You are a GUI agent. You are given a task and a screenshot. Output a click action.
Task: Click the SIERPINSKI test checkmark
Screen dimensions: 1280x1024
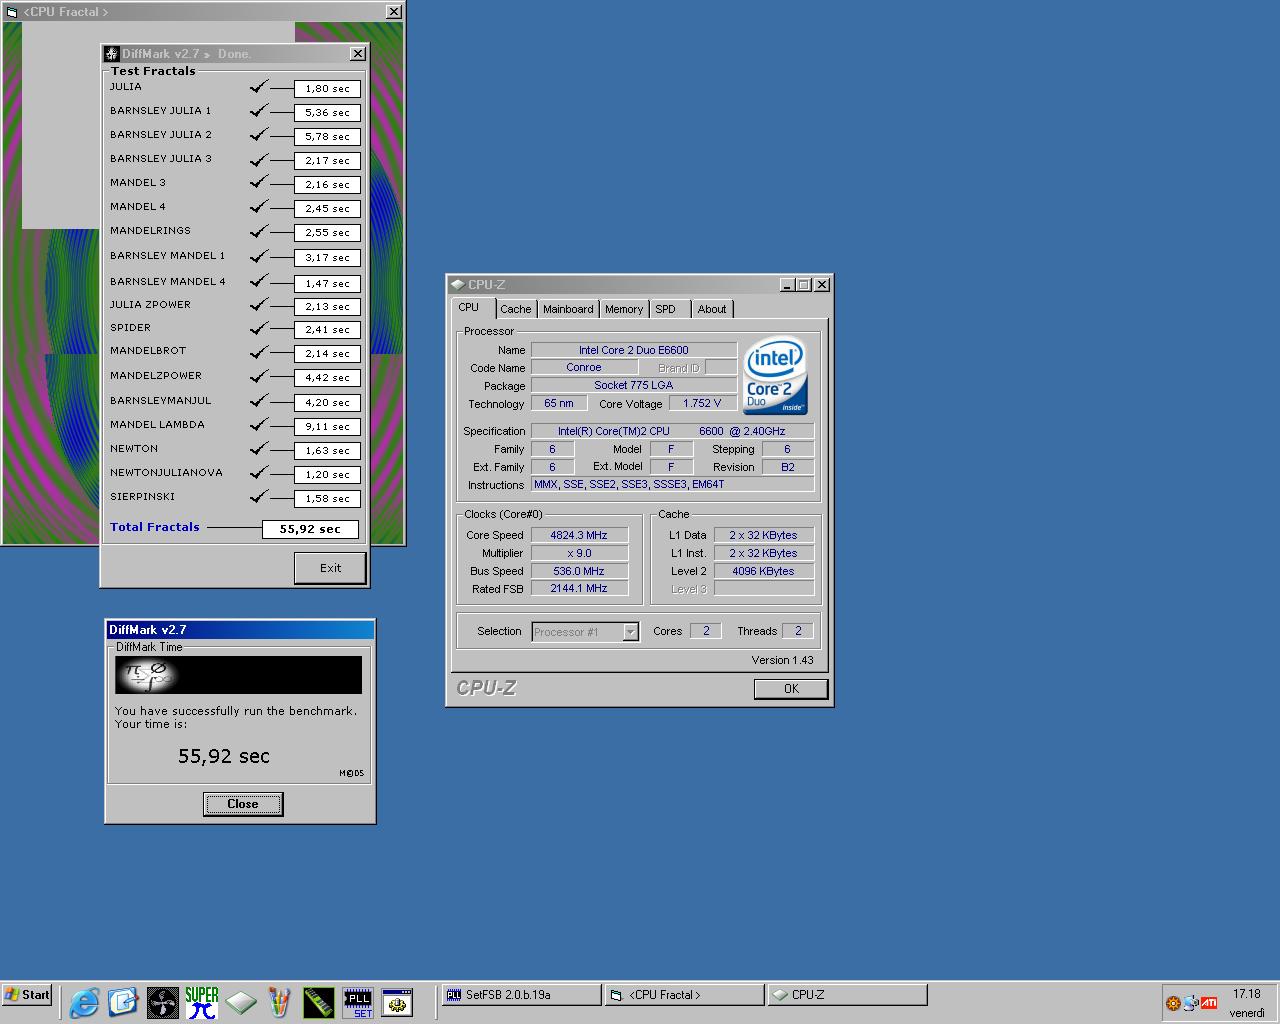[258, 497]
